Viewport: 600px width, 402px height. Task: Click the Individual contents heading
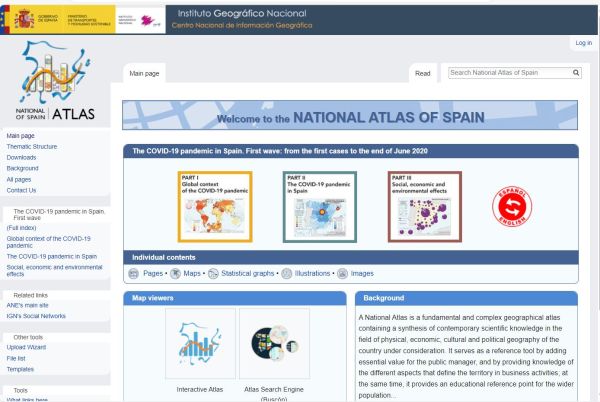coord(351,257)
